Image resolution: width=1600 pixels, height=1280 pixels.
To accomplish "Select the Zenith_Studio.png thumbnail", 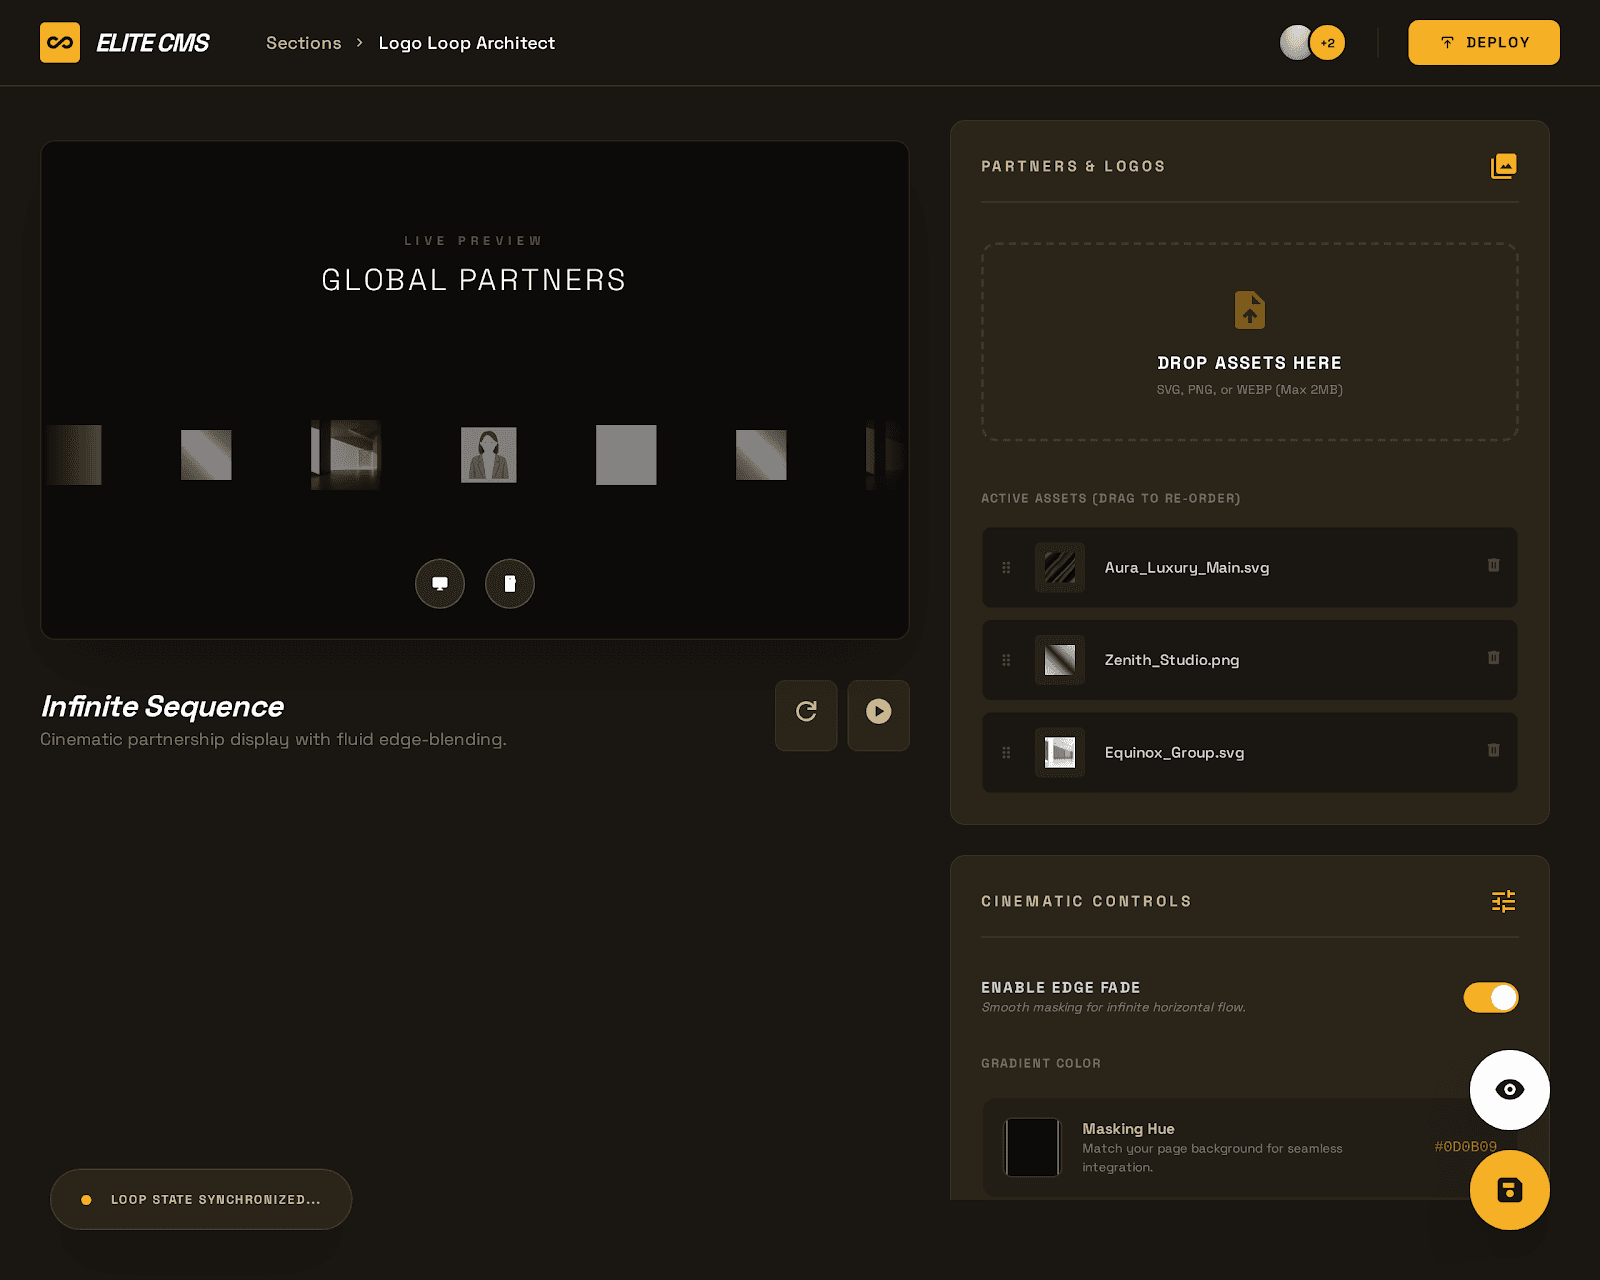I will click(1060, 660).
